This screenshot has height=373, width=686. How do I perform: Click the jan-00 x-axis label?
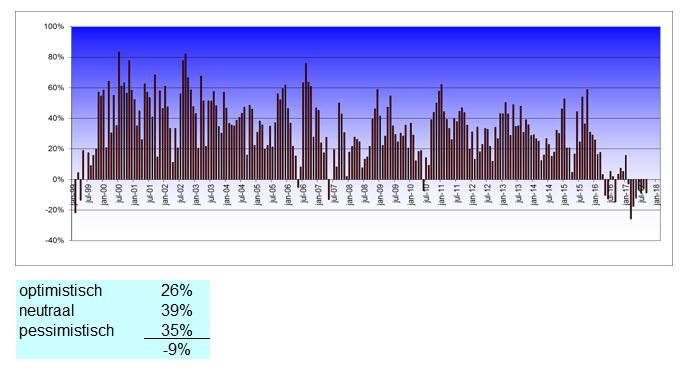point(104,195)
